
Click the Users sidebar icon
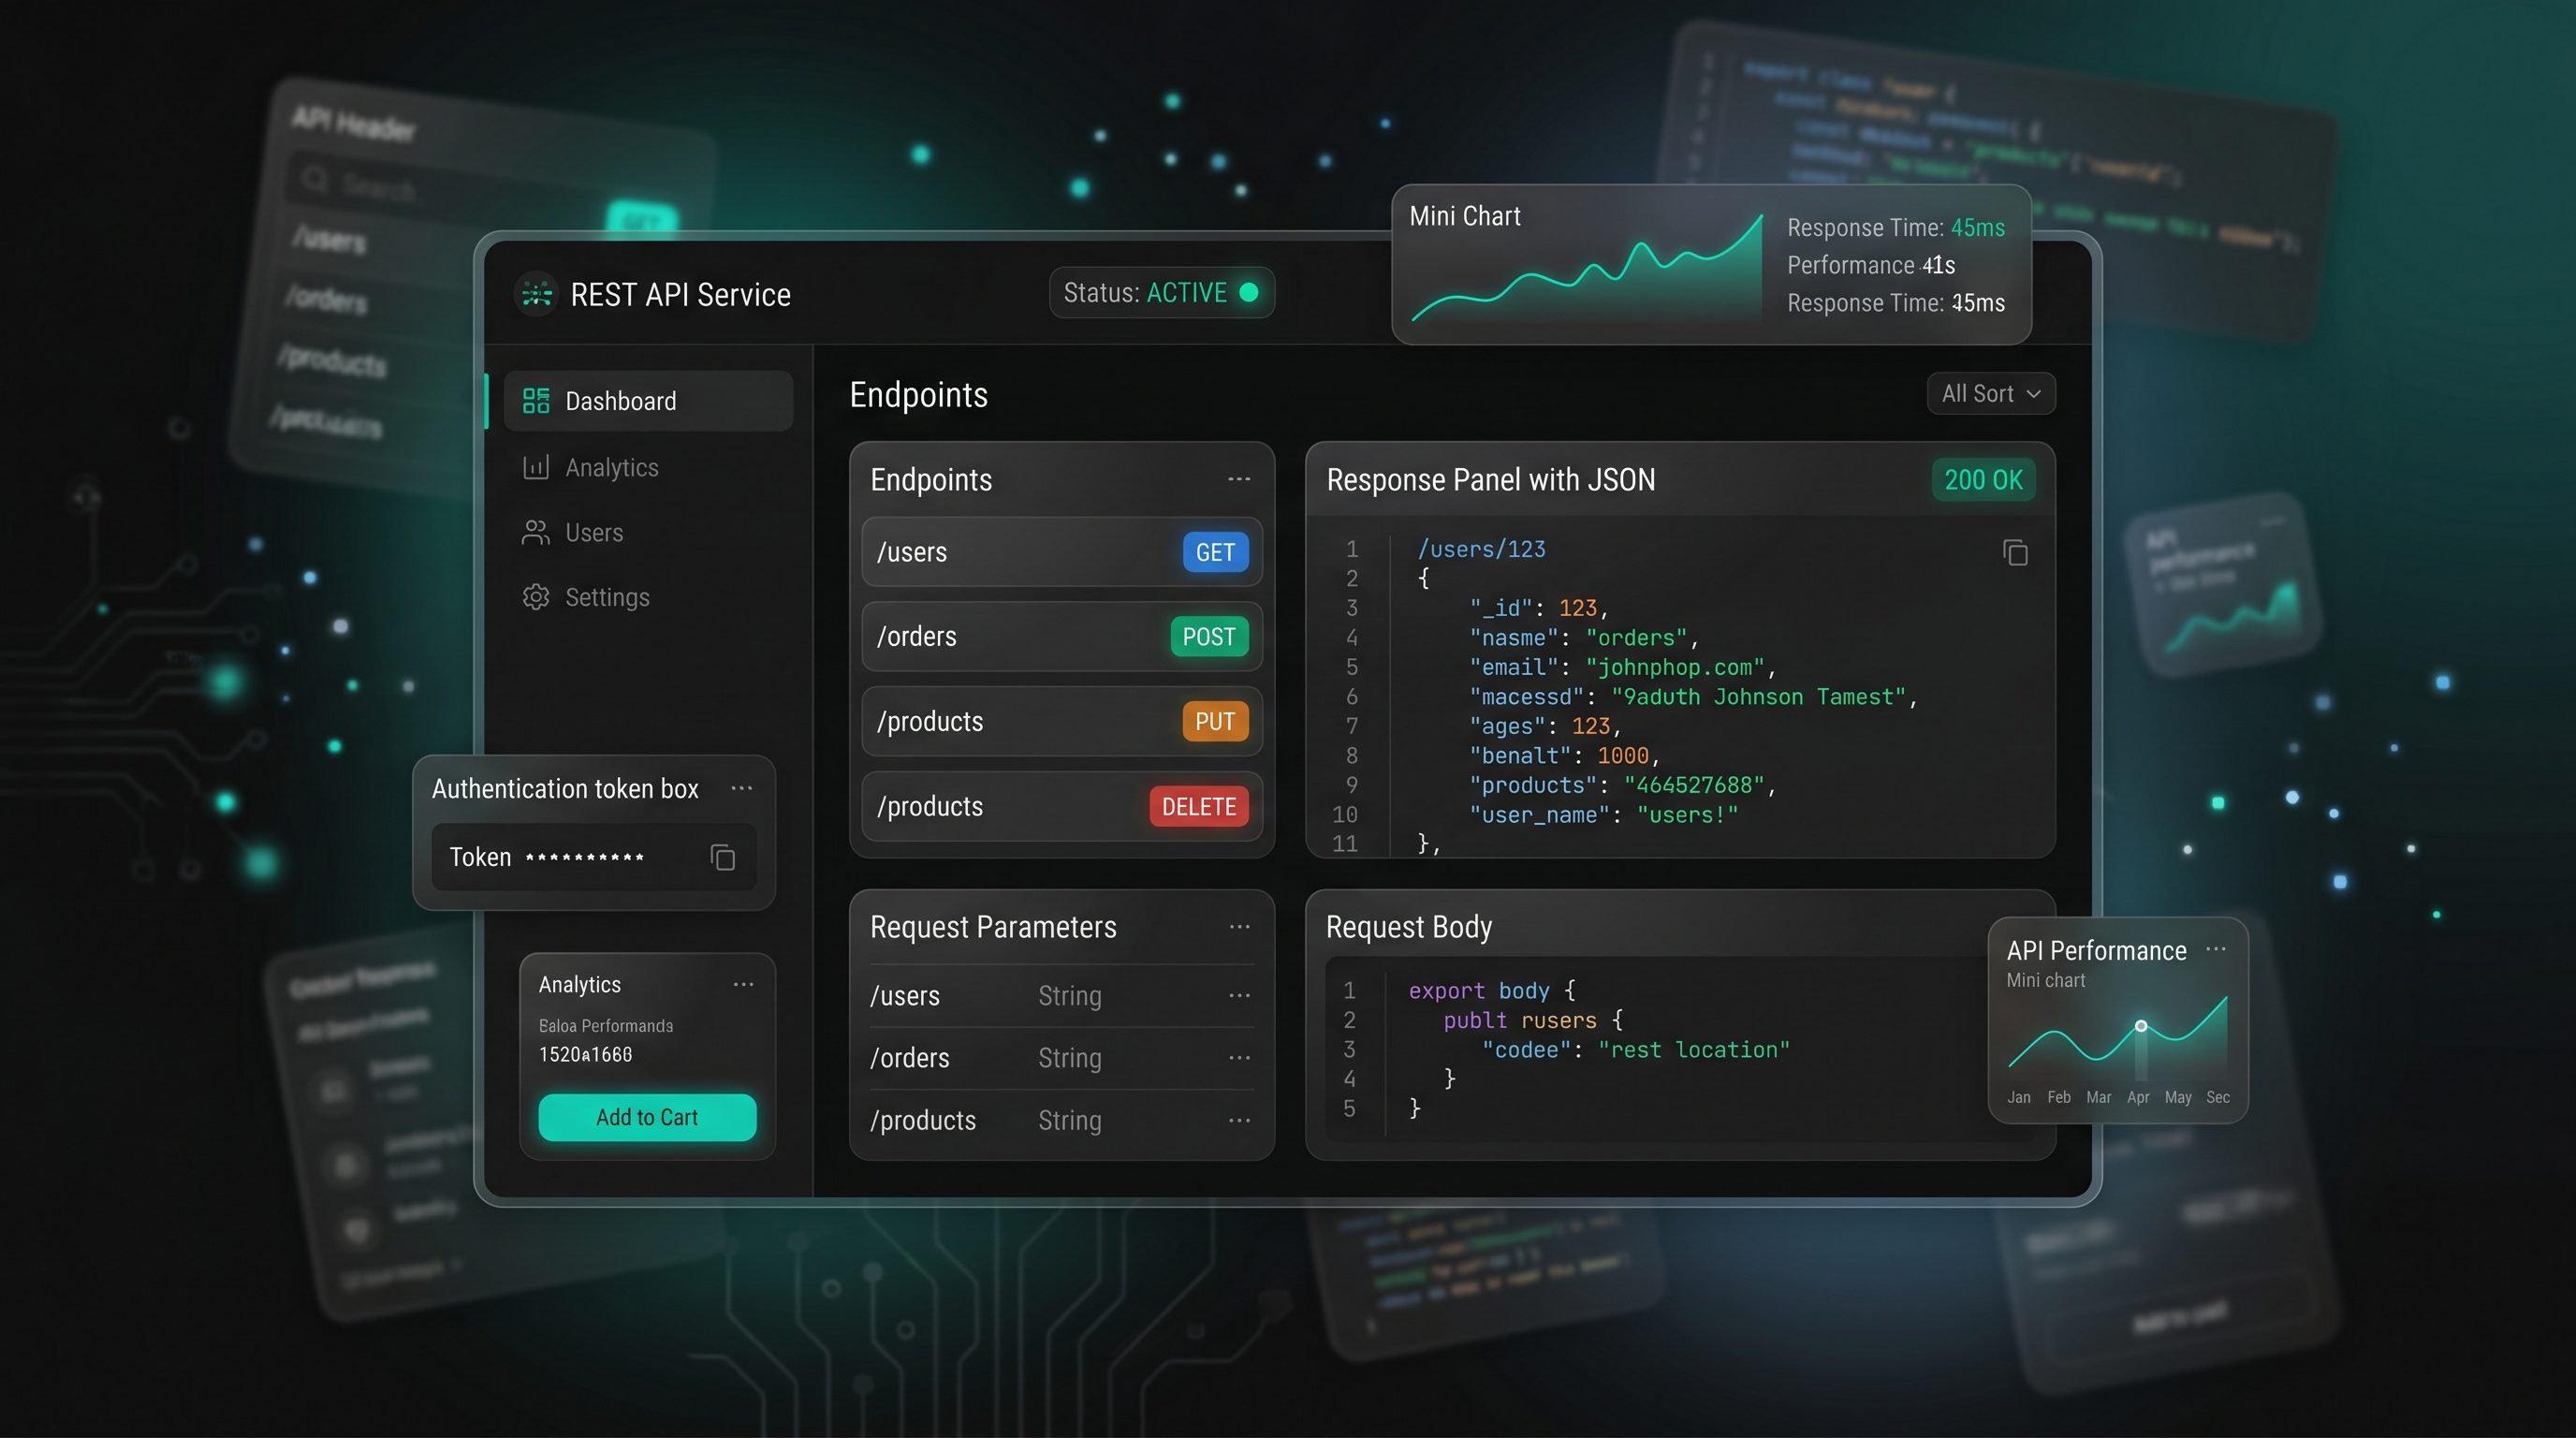click(x=535, y=531)
